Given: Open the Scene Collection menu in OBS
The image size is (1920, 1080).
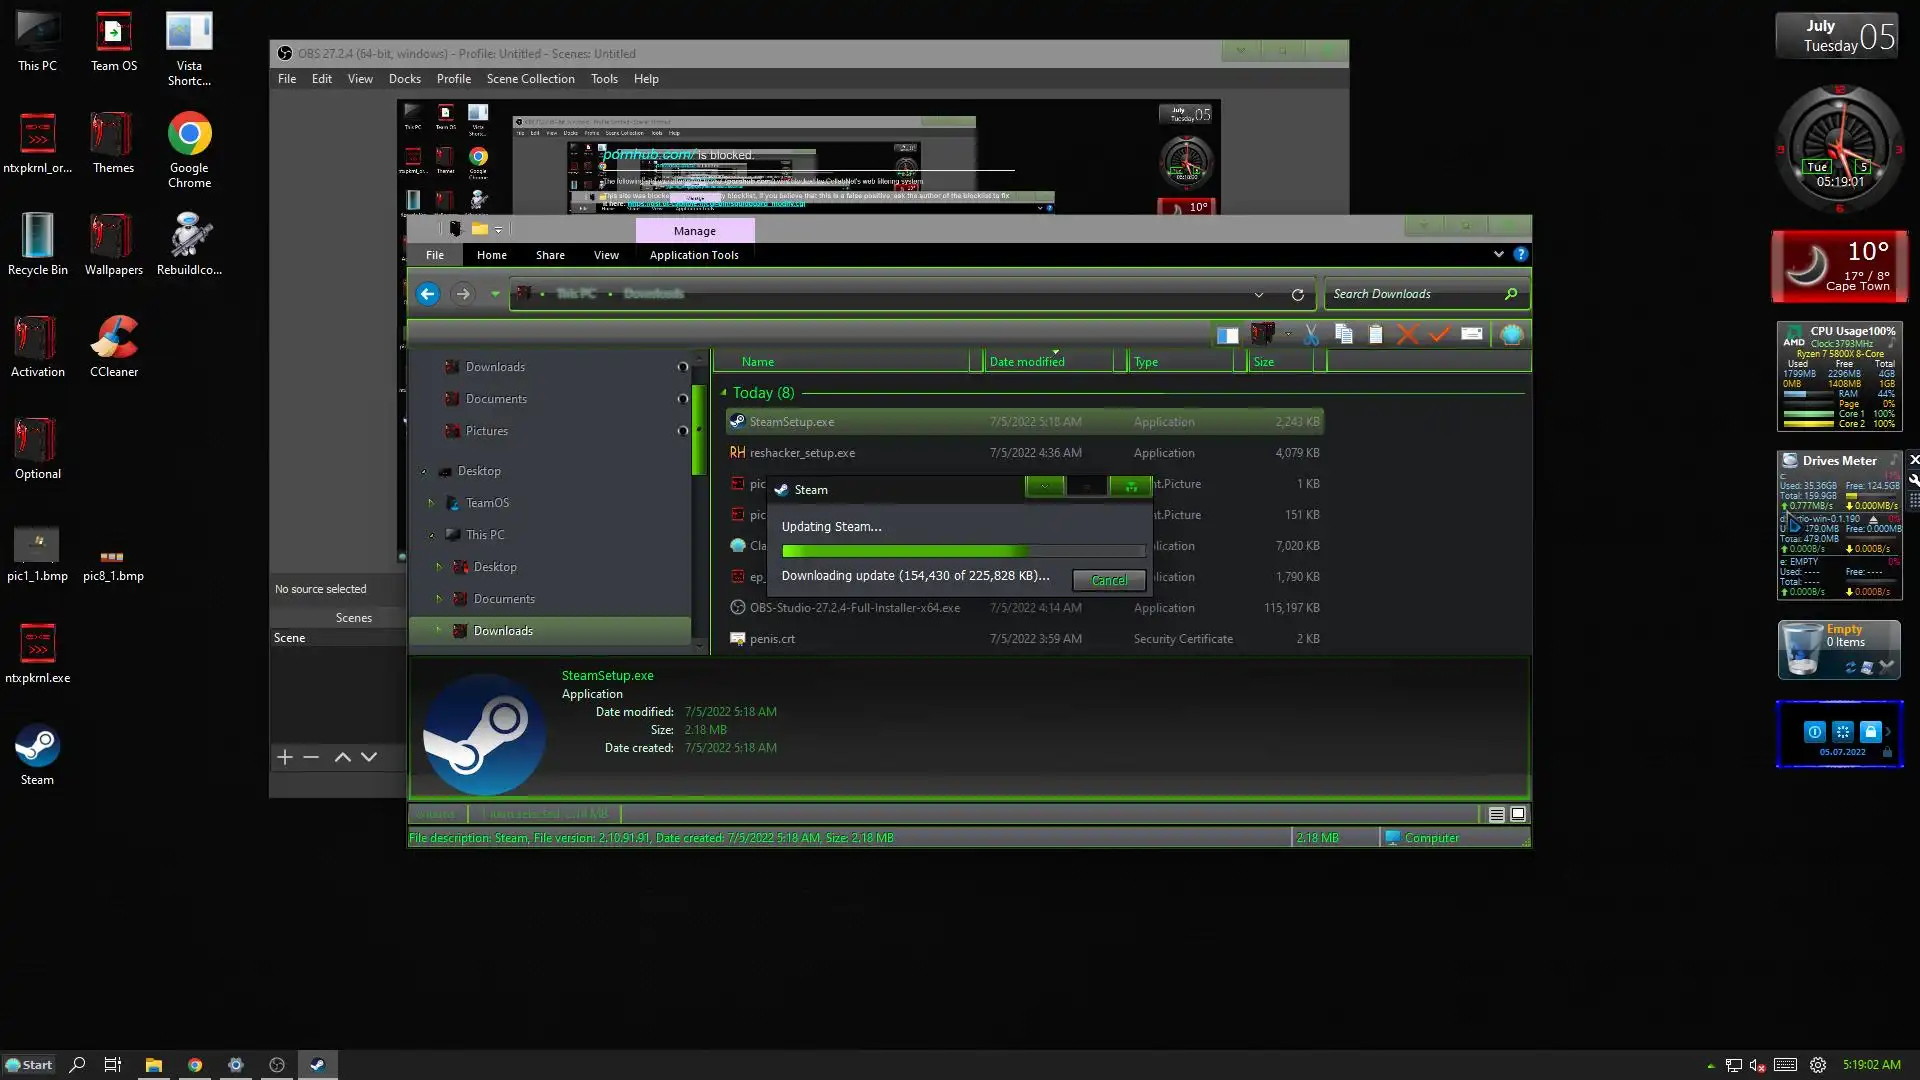Looking at the screenshot, I should (x=530, y=79).
